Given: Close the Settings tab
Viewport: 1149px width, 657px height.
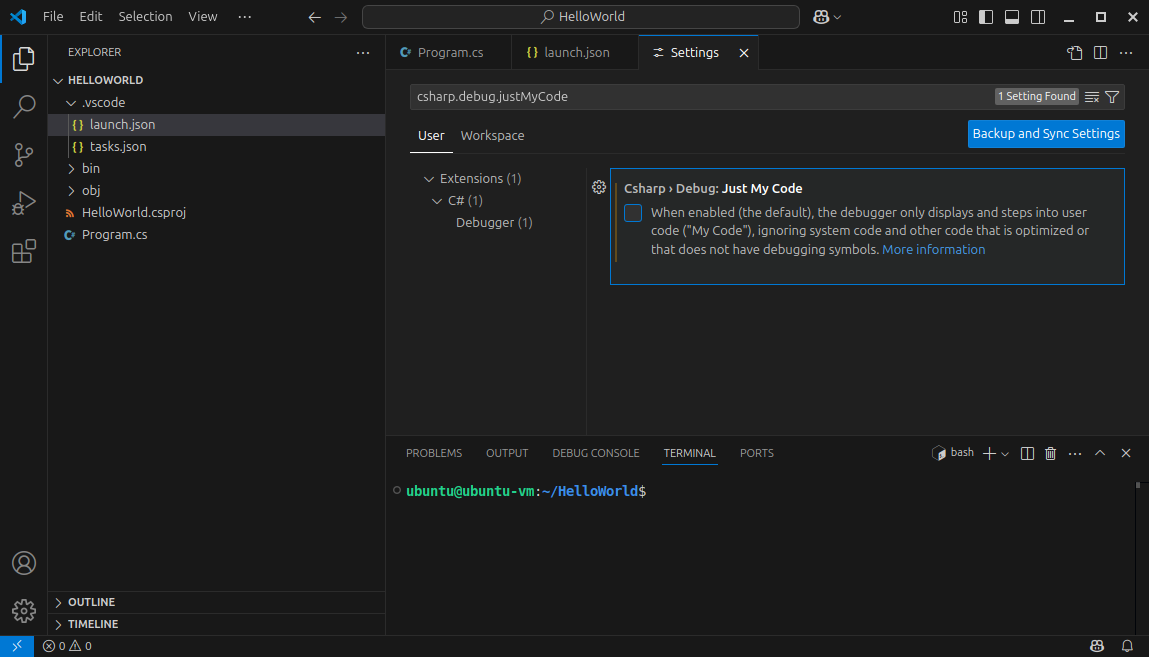Looking at the screenshot, I should (744, 53).
